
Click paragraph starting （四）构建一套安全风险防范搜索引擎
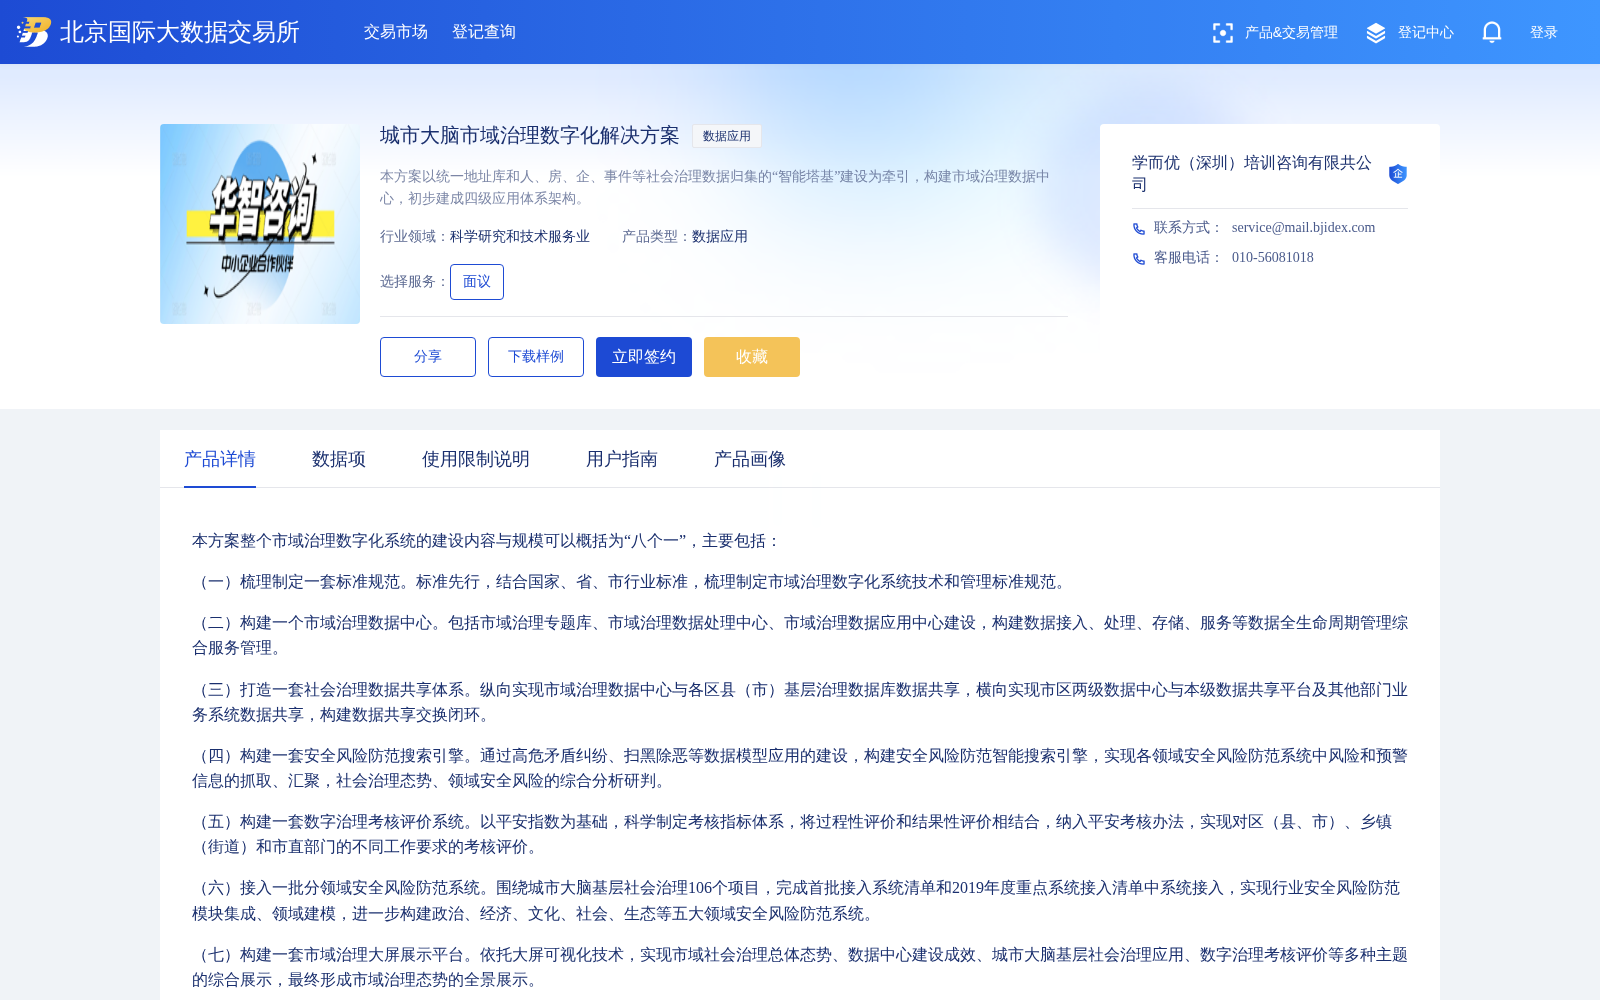coord(800,768)
